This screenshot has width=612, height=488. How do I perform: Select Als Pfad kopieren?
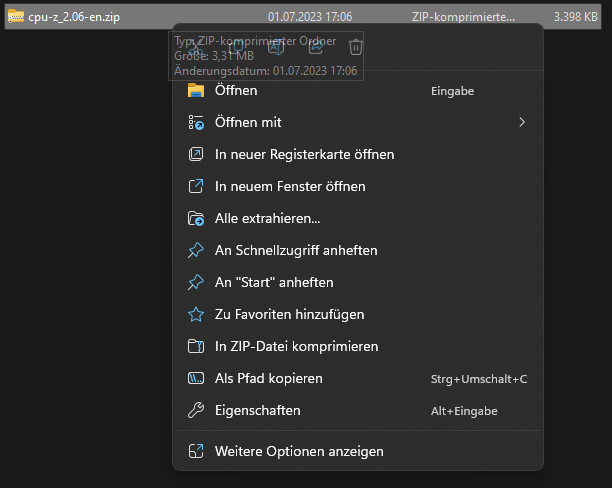(268, 378)
